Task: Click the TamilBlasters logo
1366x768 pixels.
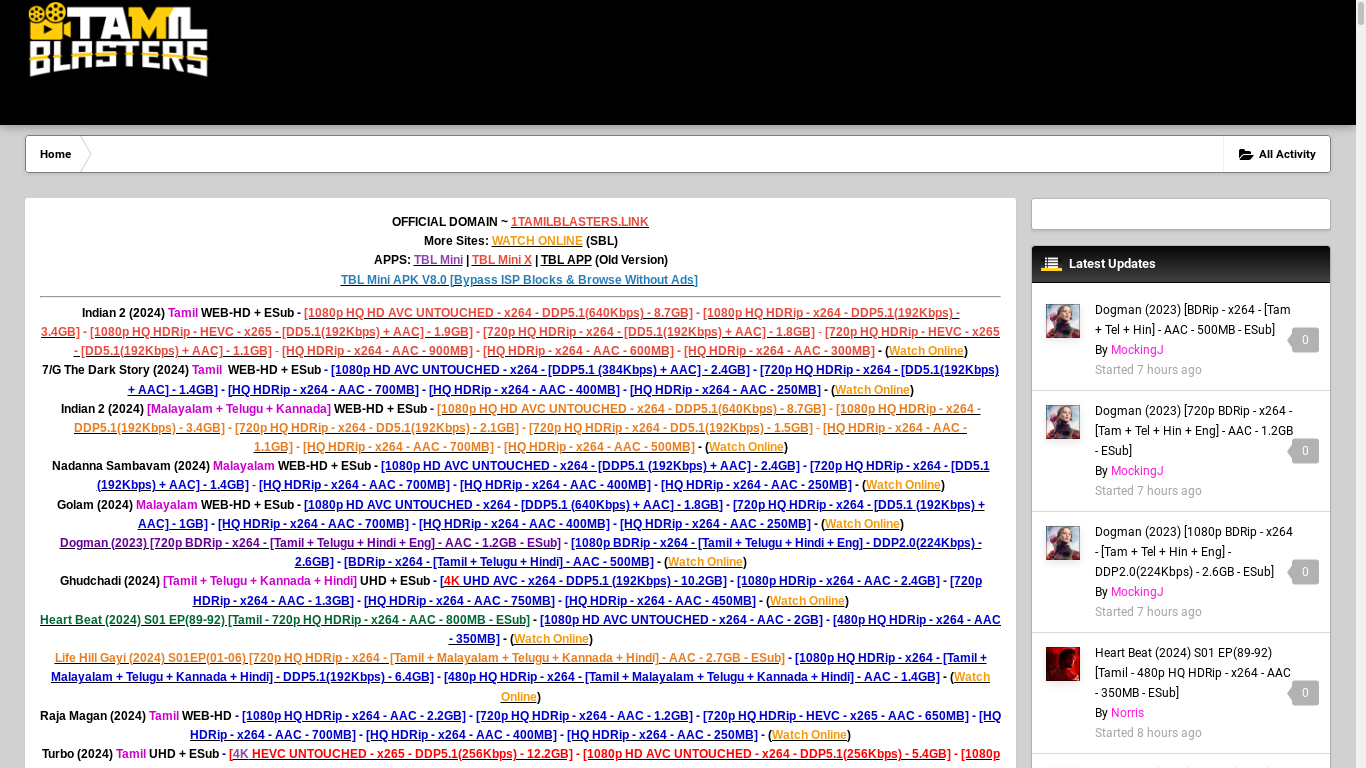Action: click(x=118, y=39)
